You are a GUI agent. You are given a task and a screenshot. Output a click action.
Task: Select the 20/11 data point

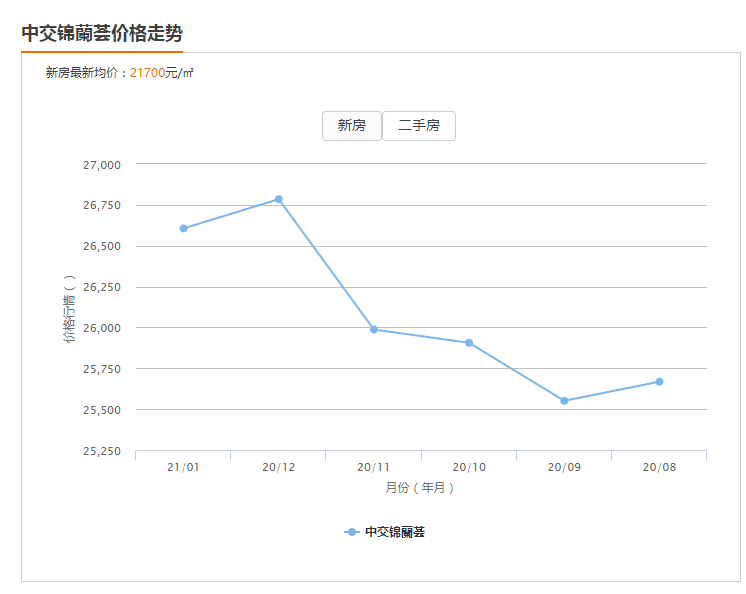tap(374, 329)
